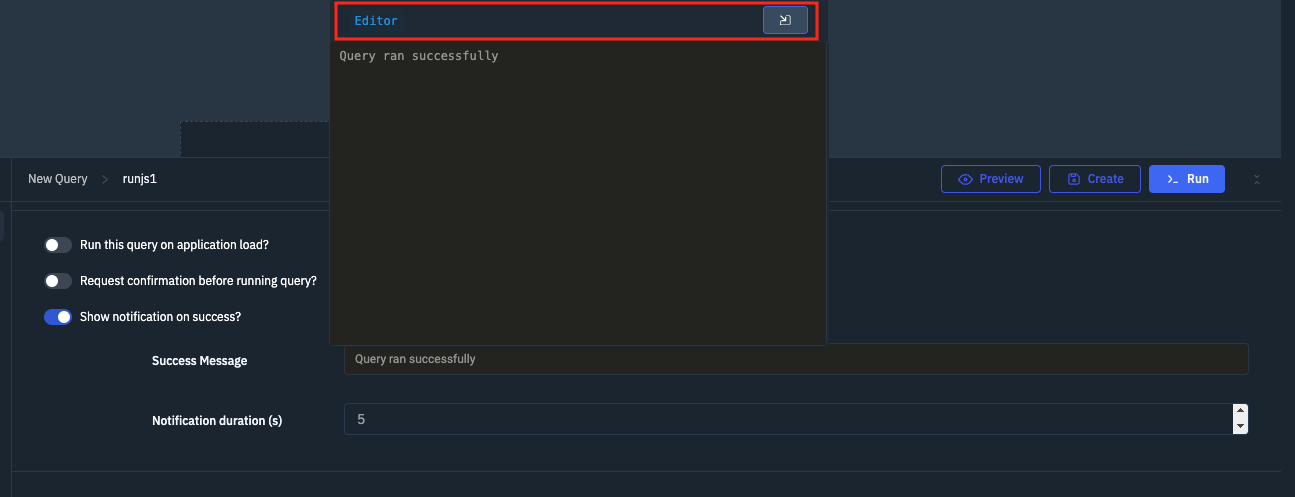This screenshot has height=497, width=1295.
Task: Click the eye icon on the Preview button
Action: coord(966,179)
